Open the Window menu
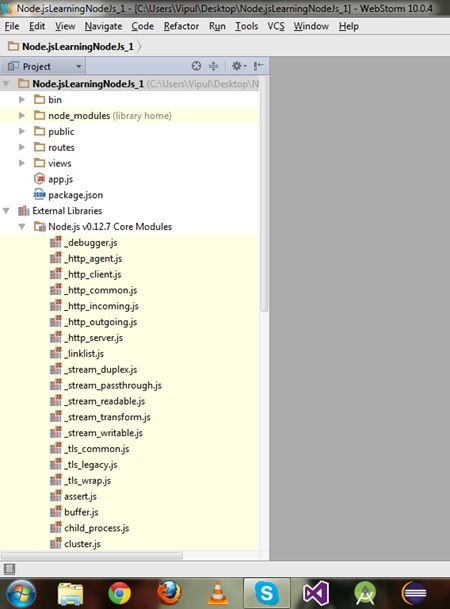Viewport: 450px width, 609px height. (x=311, y=26)
